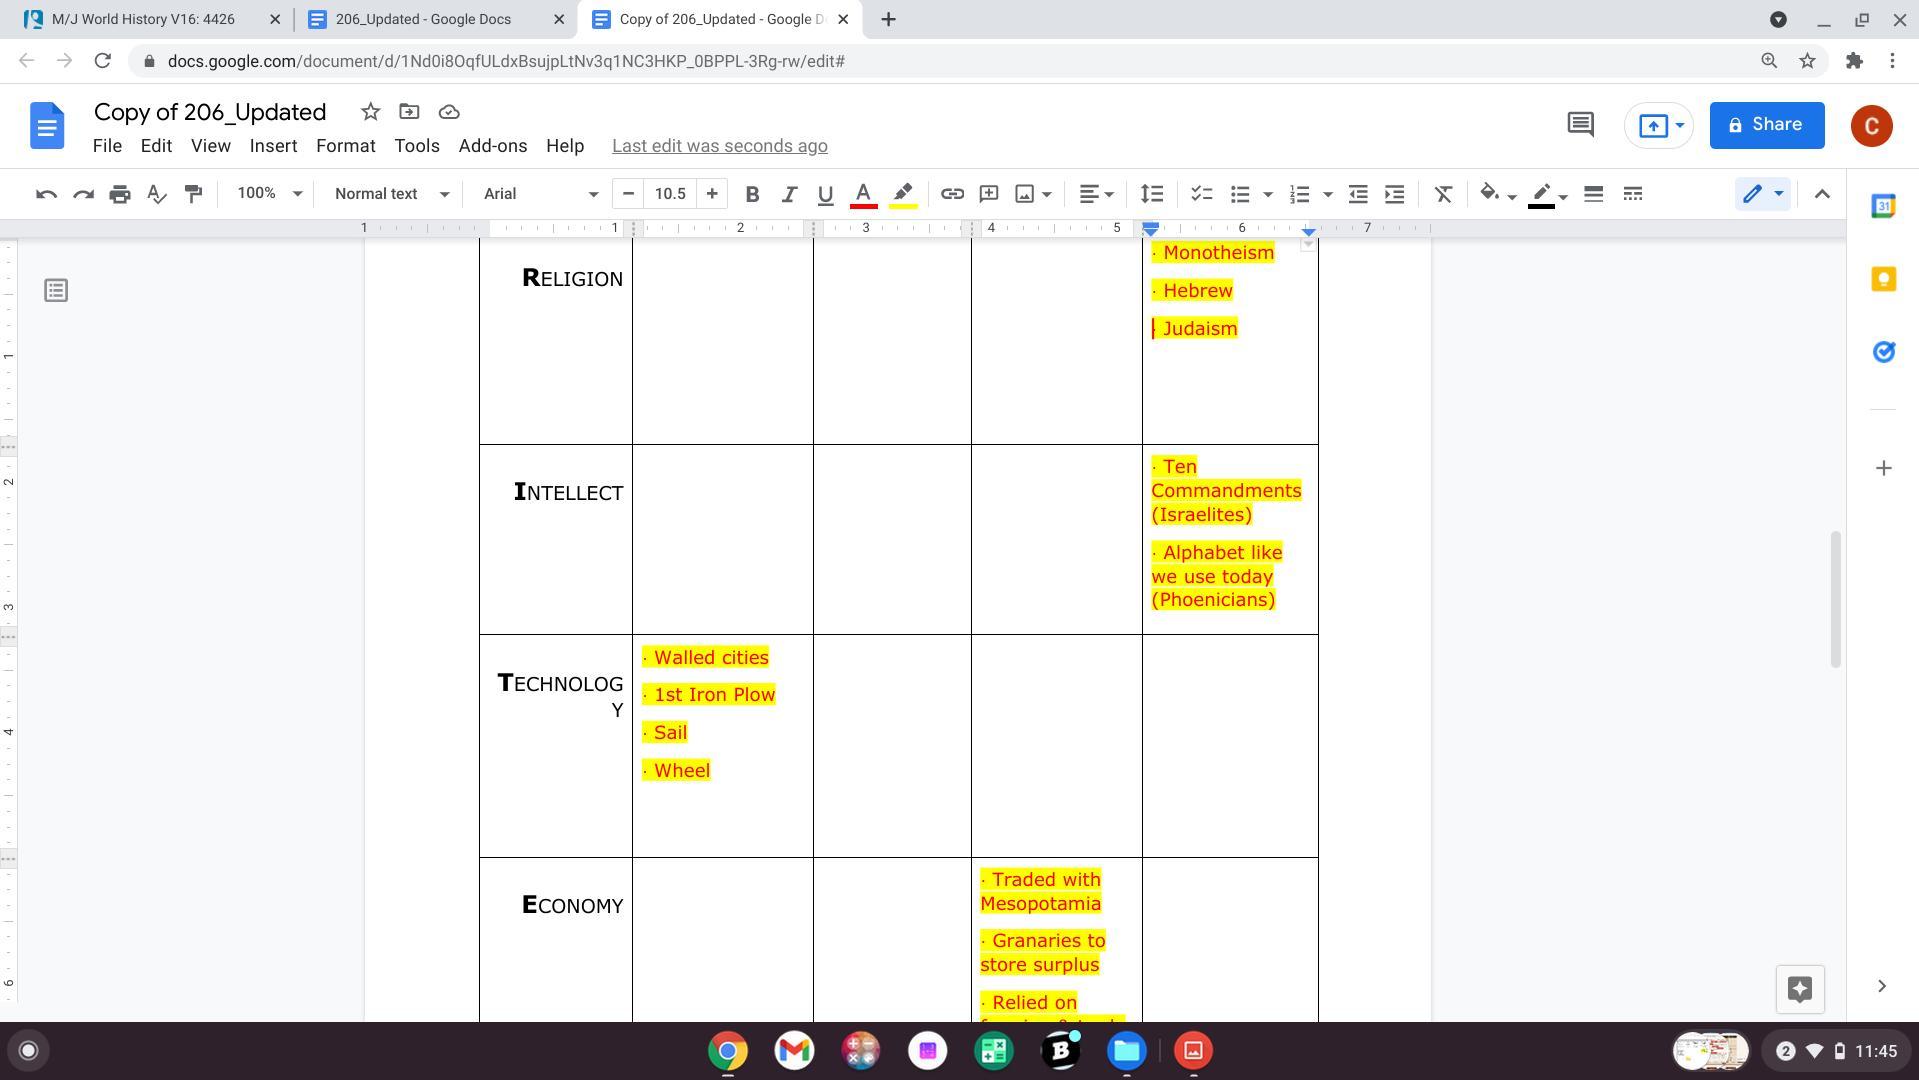The image size is (1919, 1080).
Task: Star the Copy of 206_Updated document
Action: (x=370, y=112)
